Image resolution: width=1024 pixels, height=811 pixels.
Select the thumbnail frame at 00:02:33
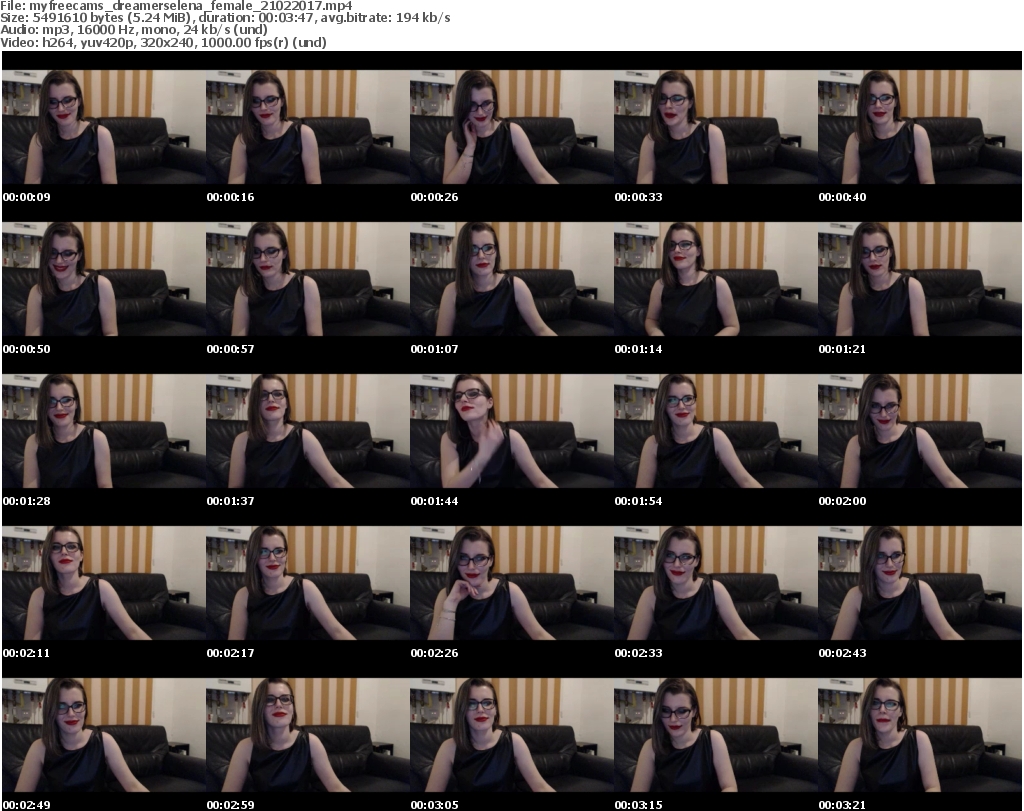pyautogui.click(x=716, y=583)
